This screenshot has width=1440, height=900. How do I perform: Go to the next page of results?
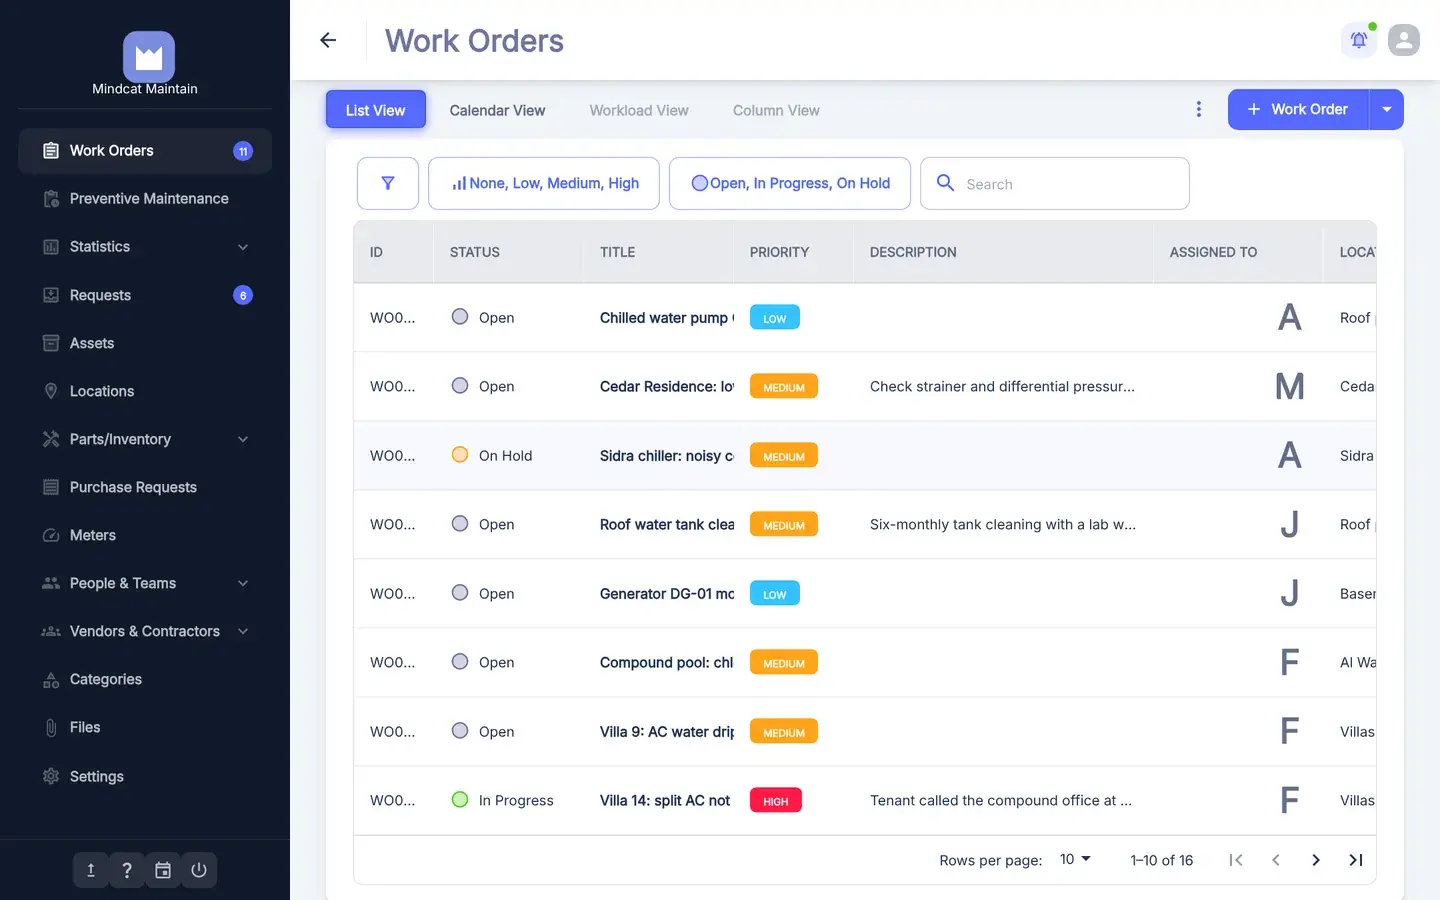(1316, 860)
